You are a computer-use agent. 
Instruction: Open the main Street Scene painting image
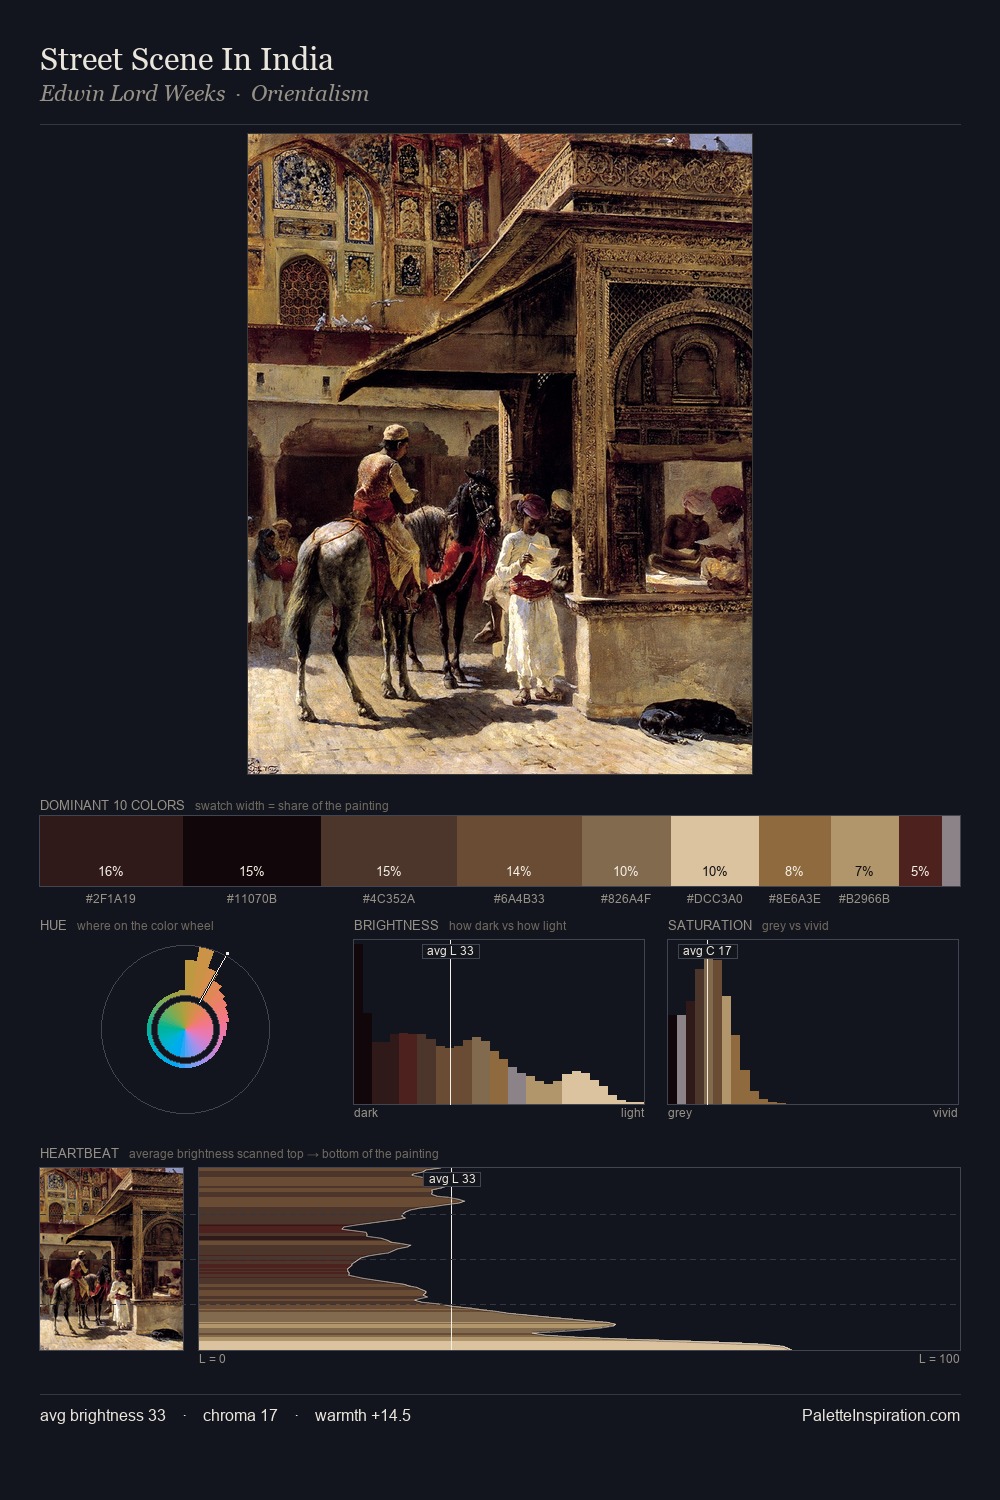click(500, 454)
